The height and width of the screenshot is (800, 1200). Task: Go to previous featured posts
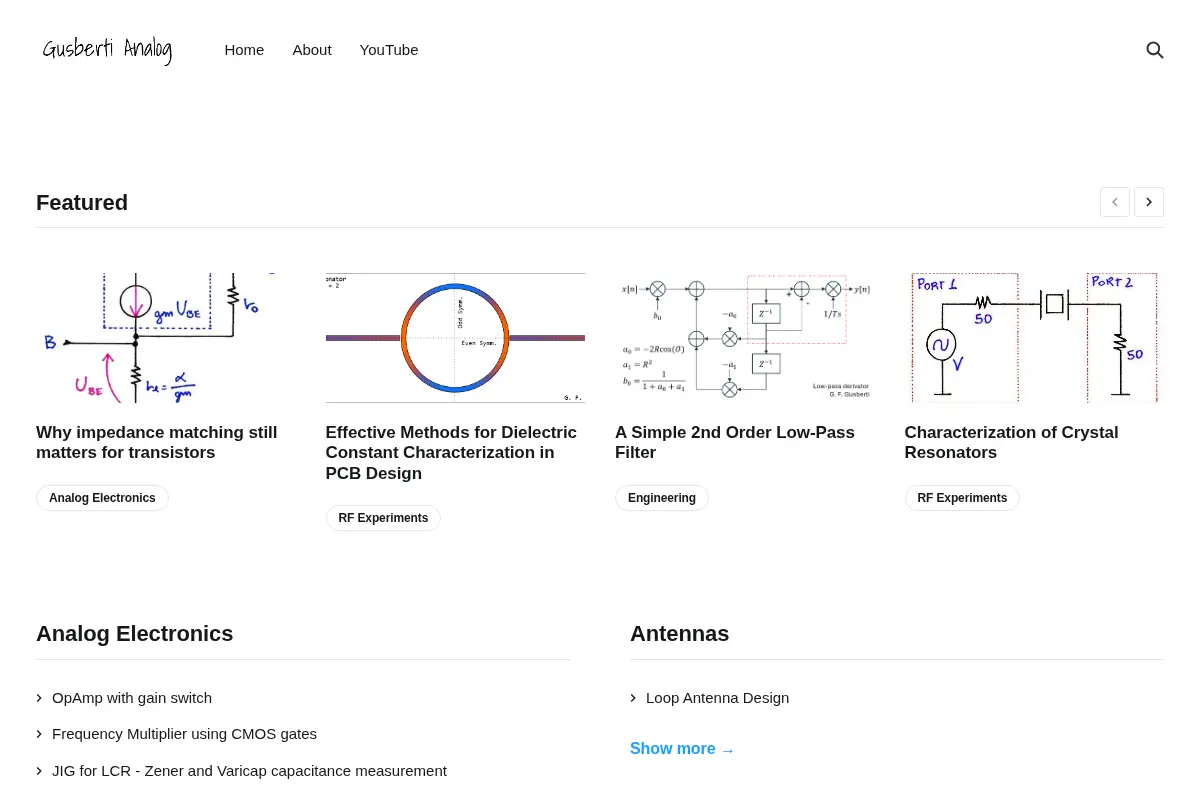pos(1115,202)
